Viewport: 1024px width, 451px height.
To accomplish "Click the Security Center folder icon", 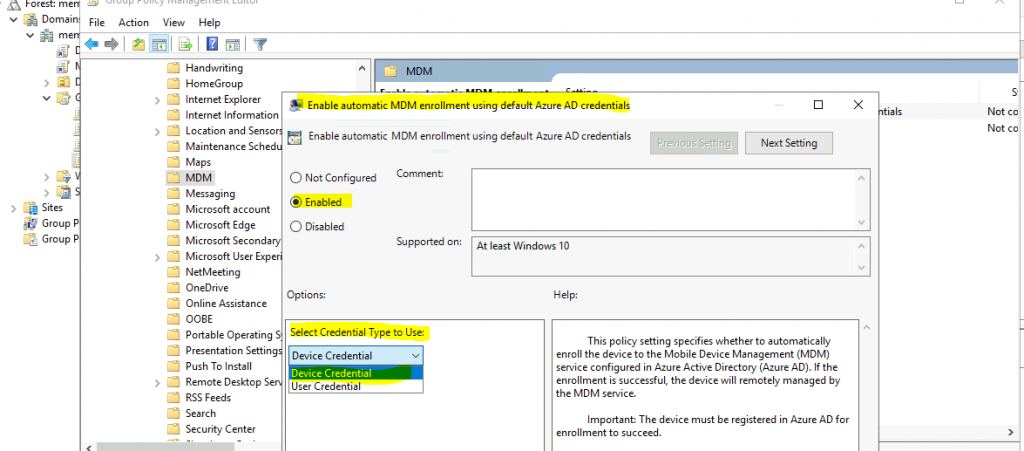I will click(x=173, y=429).
